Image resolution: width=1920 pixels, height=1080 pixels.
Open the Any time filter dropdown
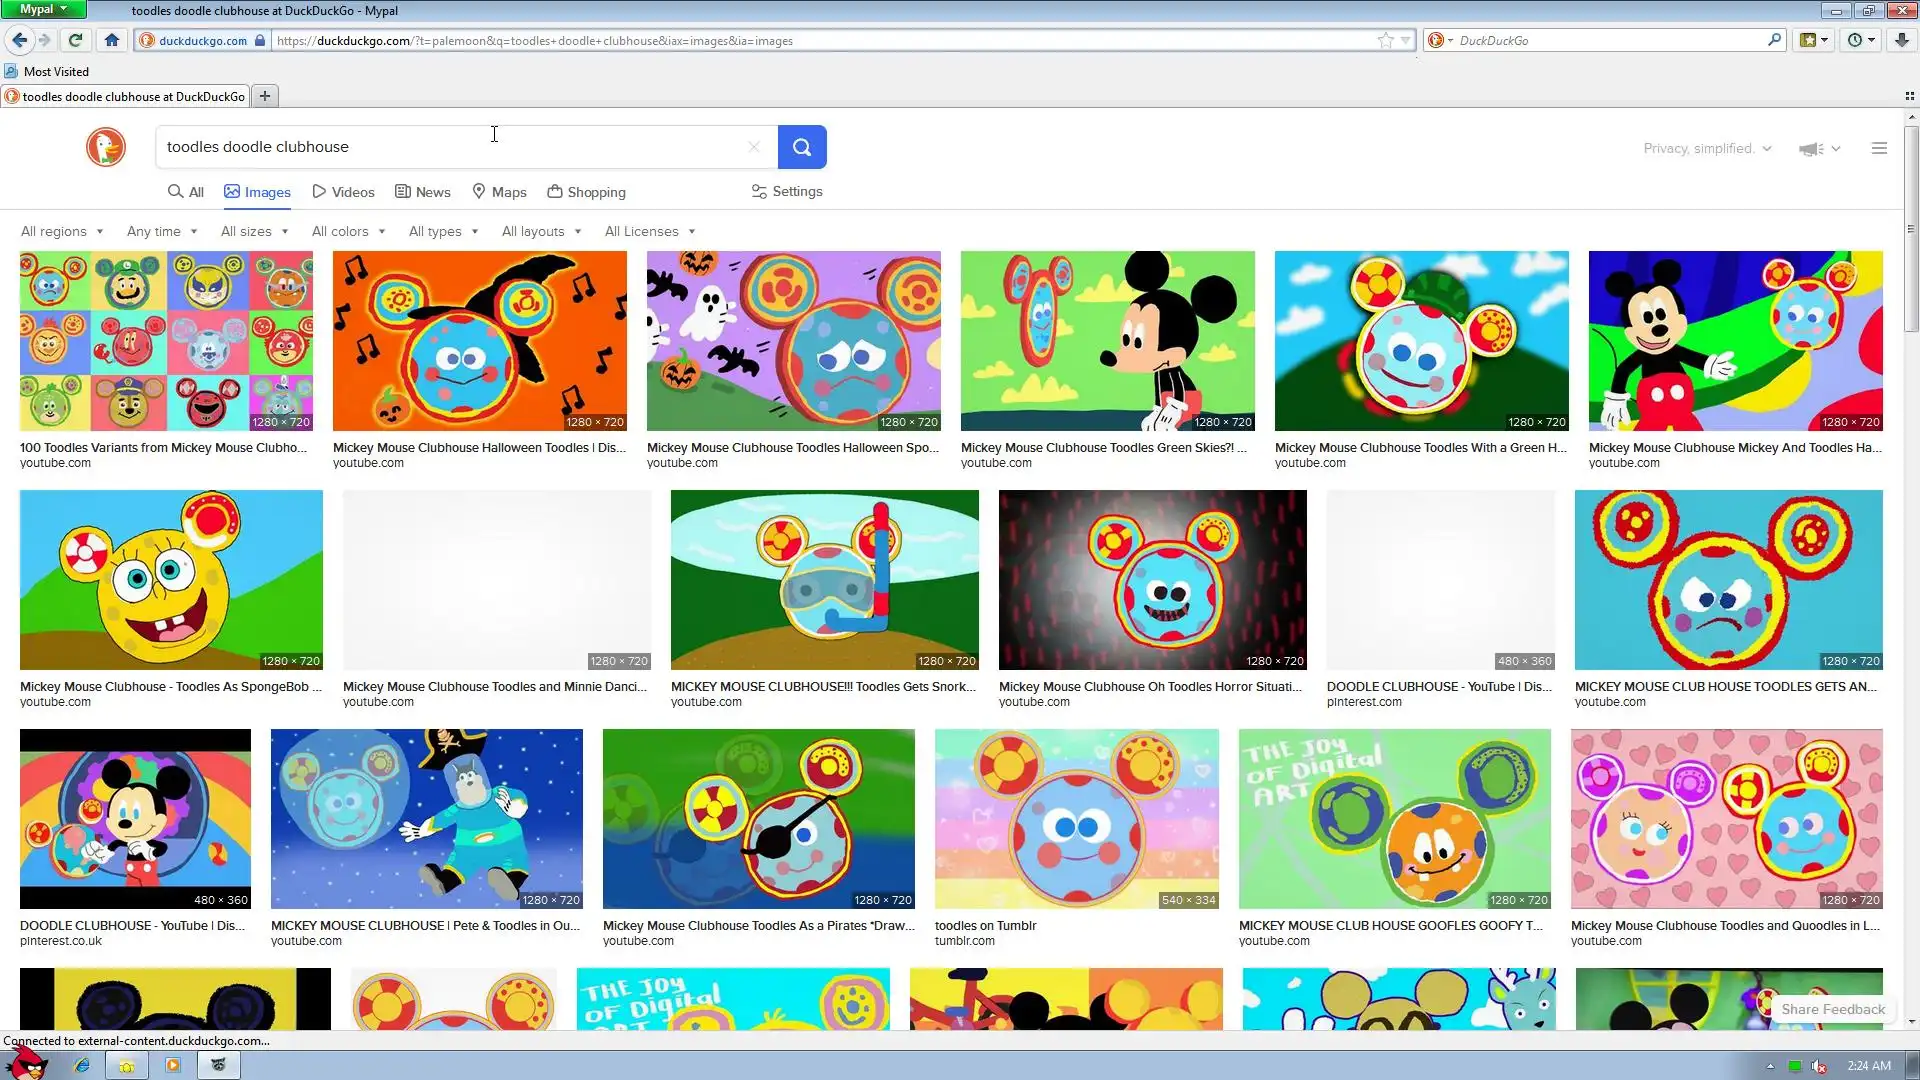tap(162, 231)
